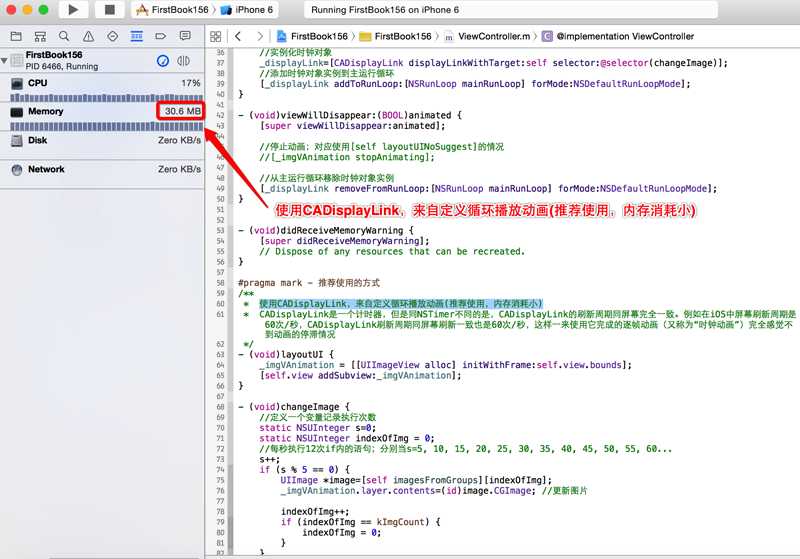Click 'static NSUInteger indexOfImg = 0;' line
The image size is (800, 559).
347,438
